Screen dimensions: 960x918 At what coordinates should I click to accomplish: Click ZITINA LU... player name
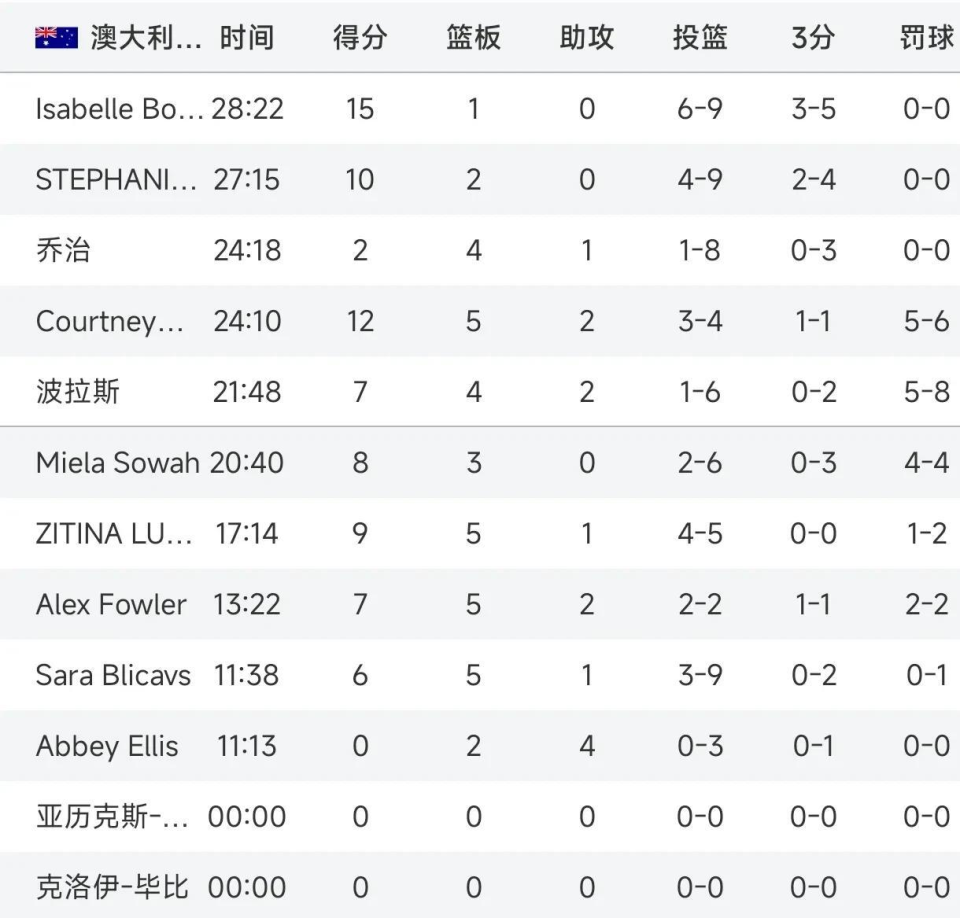pyautogui.click(x=114, y=534)
